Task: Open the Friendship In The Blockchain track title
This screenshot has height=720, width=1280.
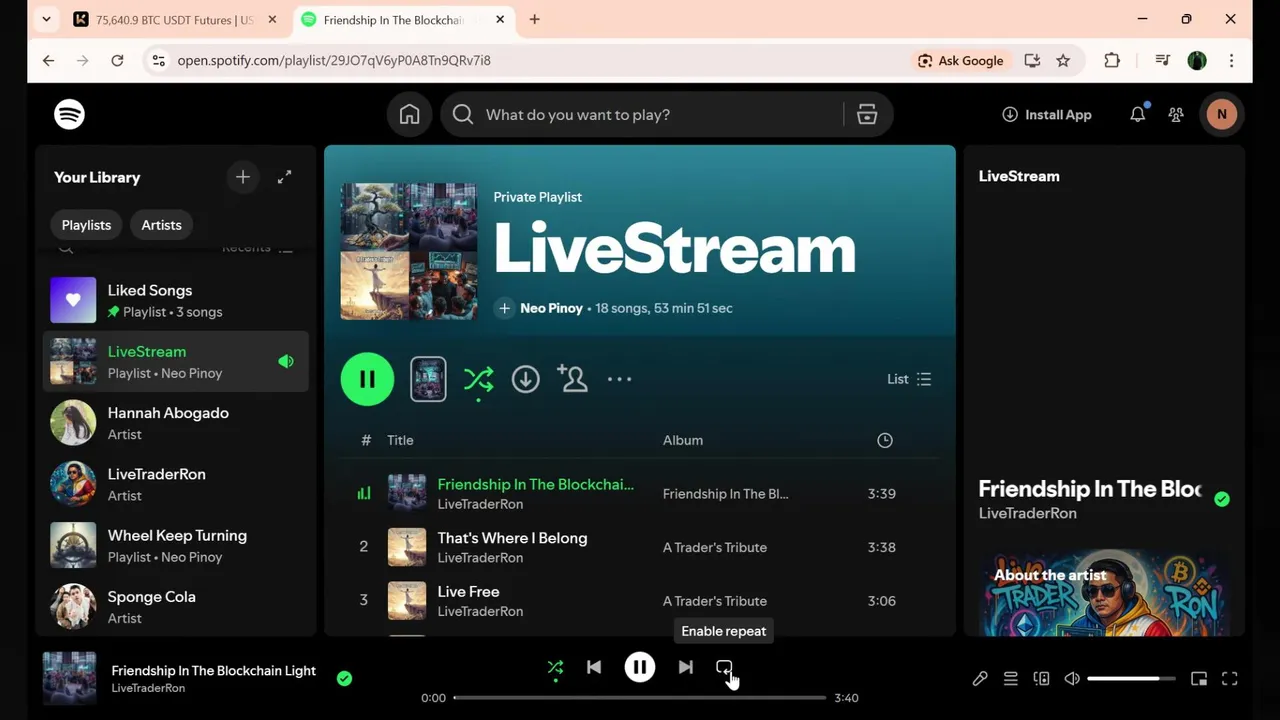Action: click(536, 484)
